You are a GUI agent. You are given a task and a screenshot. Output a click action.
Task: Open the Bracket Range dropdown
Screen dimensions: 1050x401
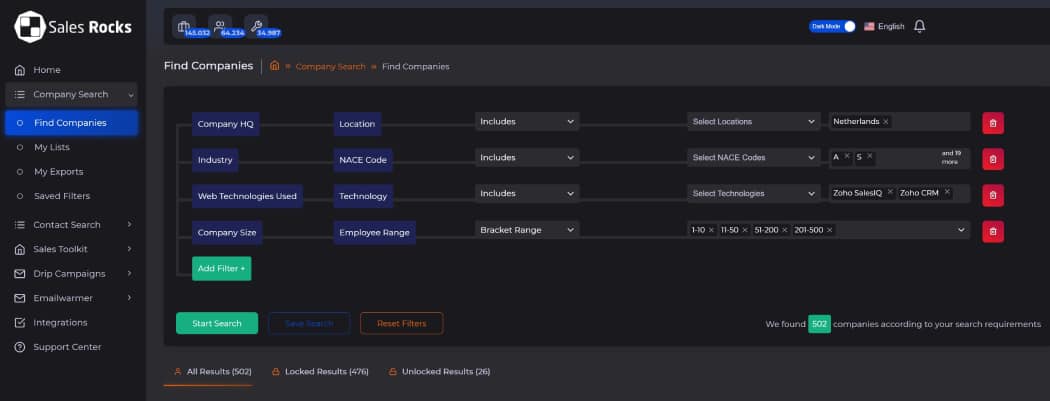pyautogui.click(x=527, y=230)
